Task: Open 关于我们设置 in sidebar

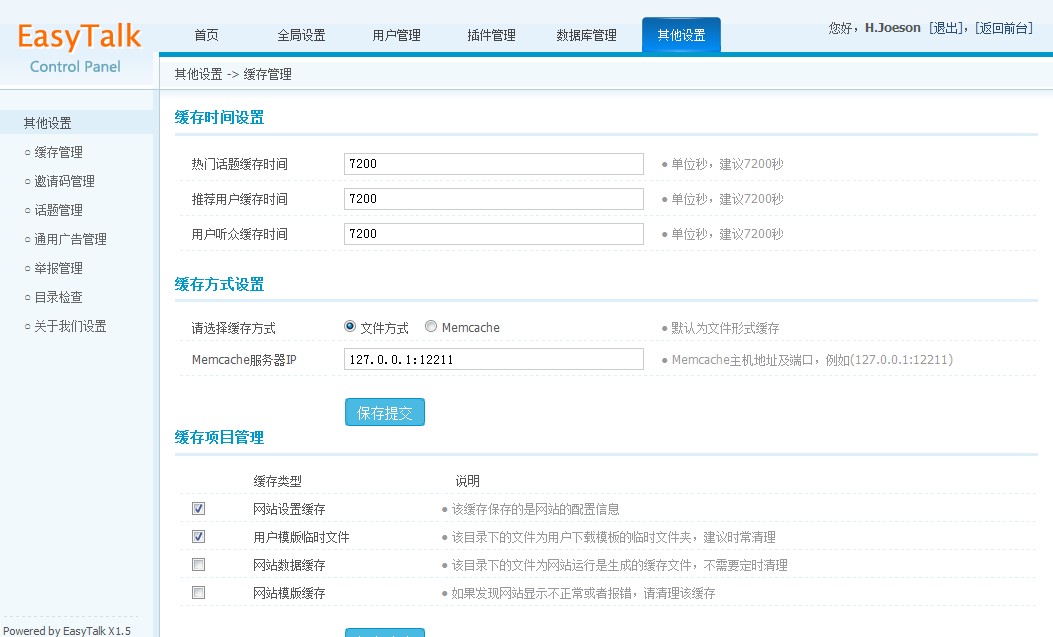Action: [71, 326]
